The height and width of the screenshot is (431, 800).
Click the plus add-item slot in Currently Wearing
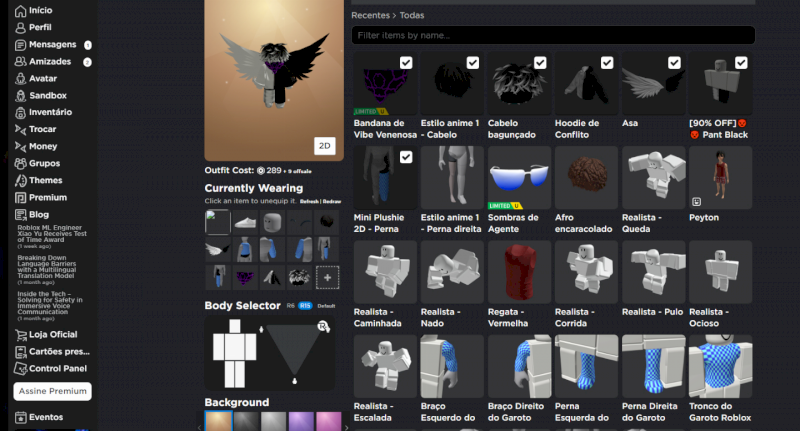(327, 277)
